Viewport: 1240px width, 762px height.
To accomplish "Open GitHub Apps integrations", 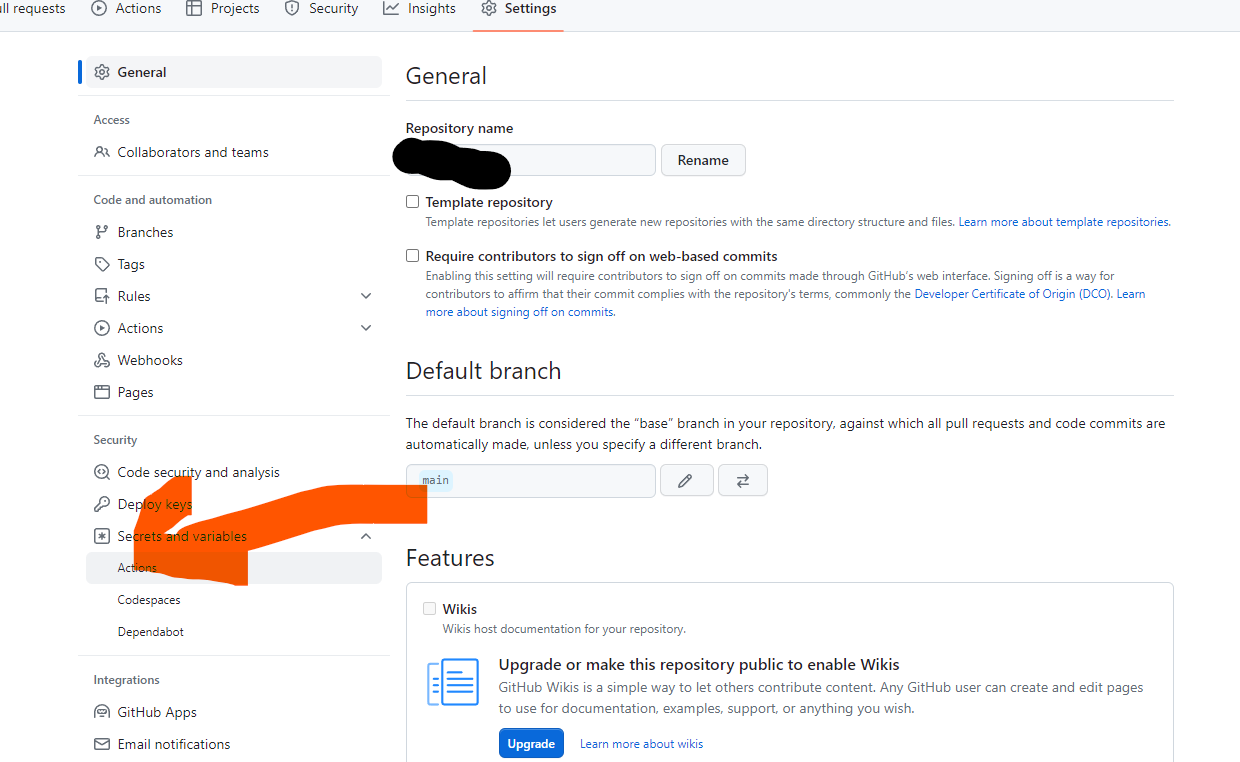I will [157, 712].
